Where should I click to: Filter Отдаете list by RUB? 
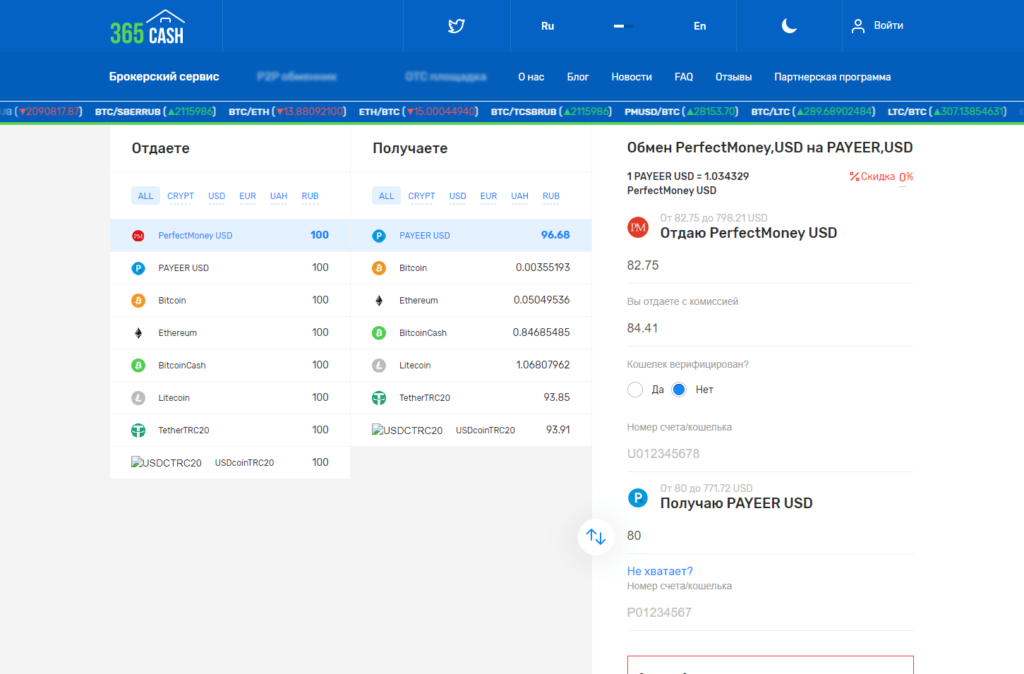pyautogui.click(x=310, y=196)
